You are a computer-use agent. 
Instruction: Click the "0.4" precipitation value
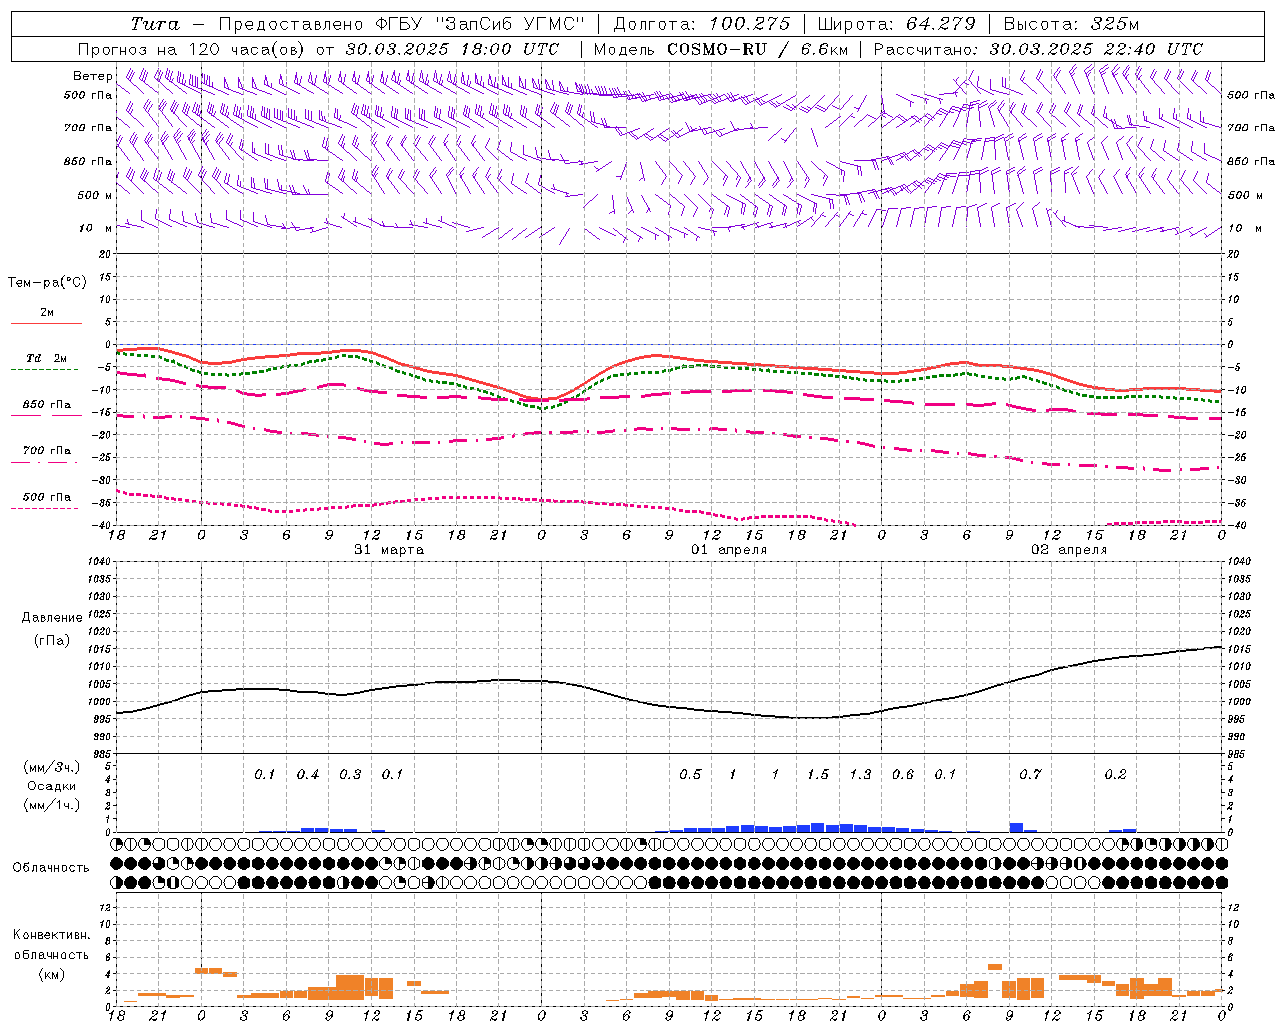pos(308,775)
